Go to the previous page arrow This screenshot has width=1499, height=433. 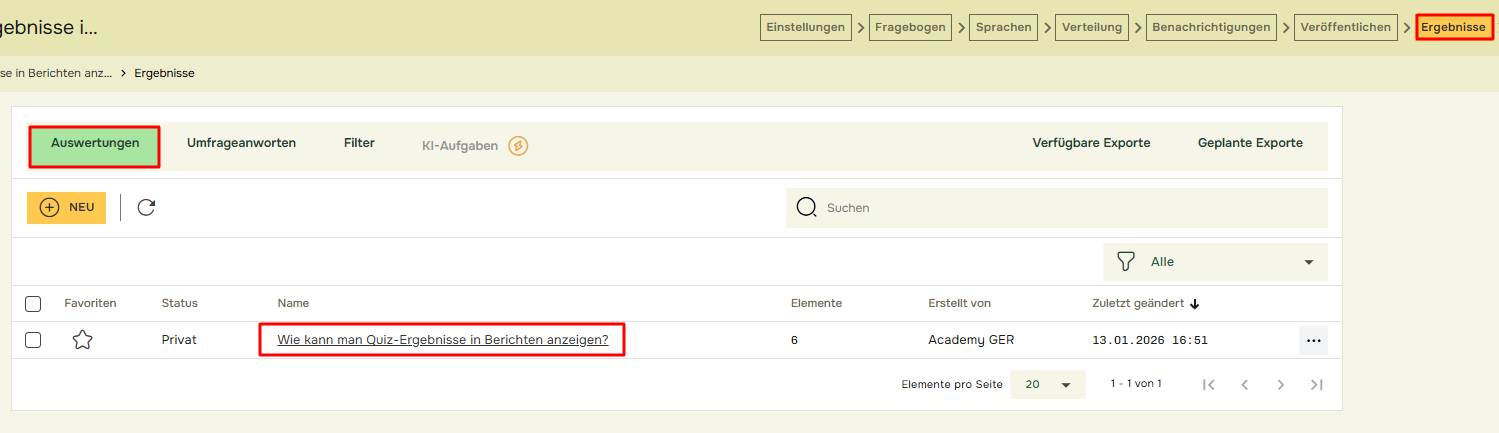1245,385
